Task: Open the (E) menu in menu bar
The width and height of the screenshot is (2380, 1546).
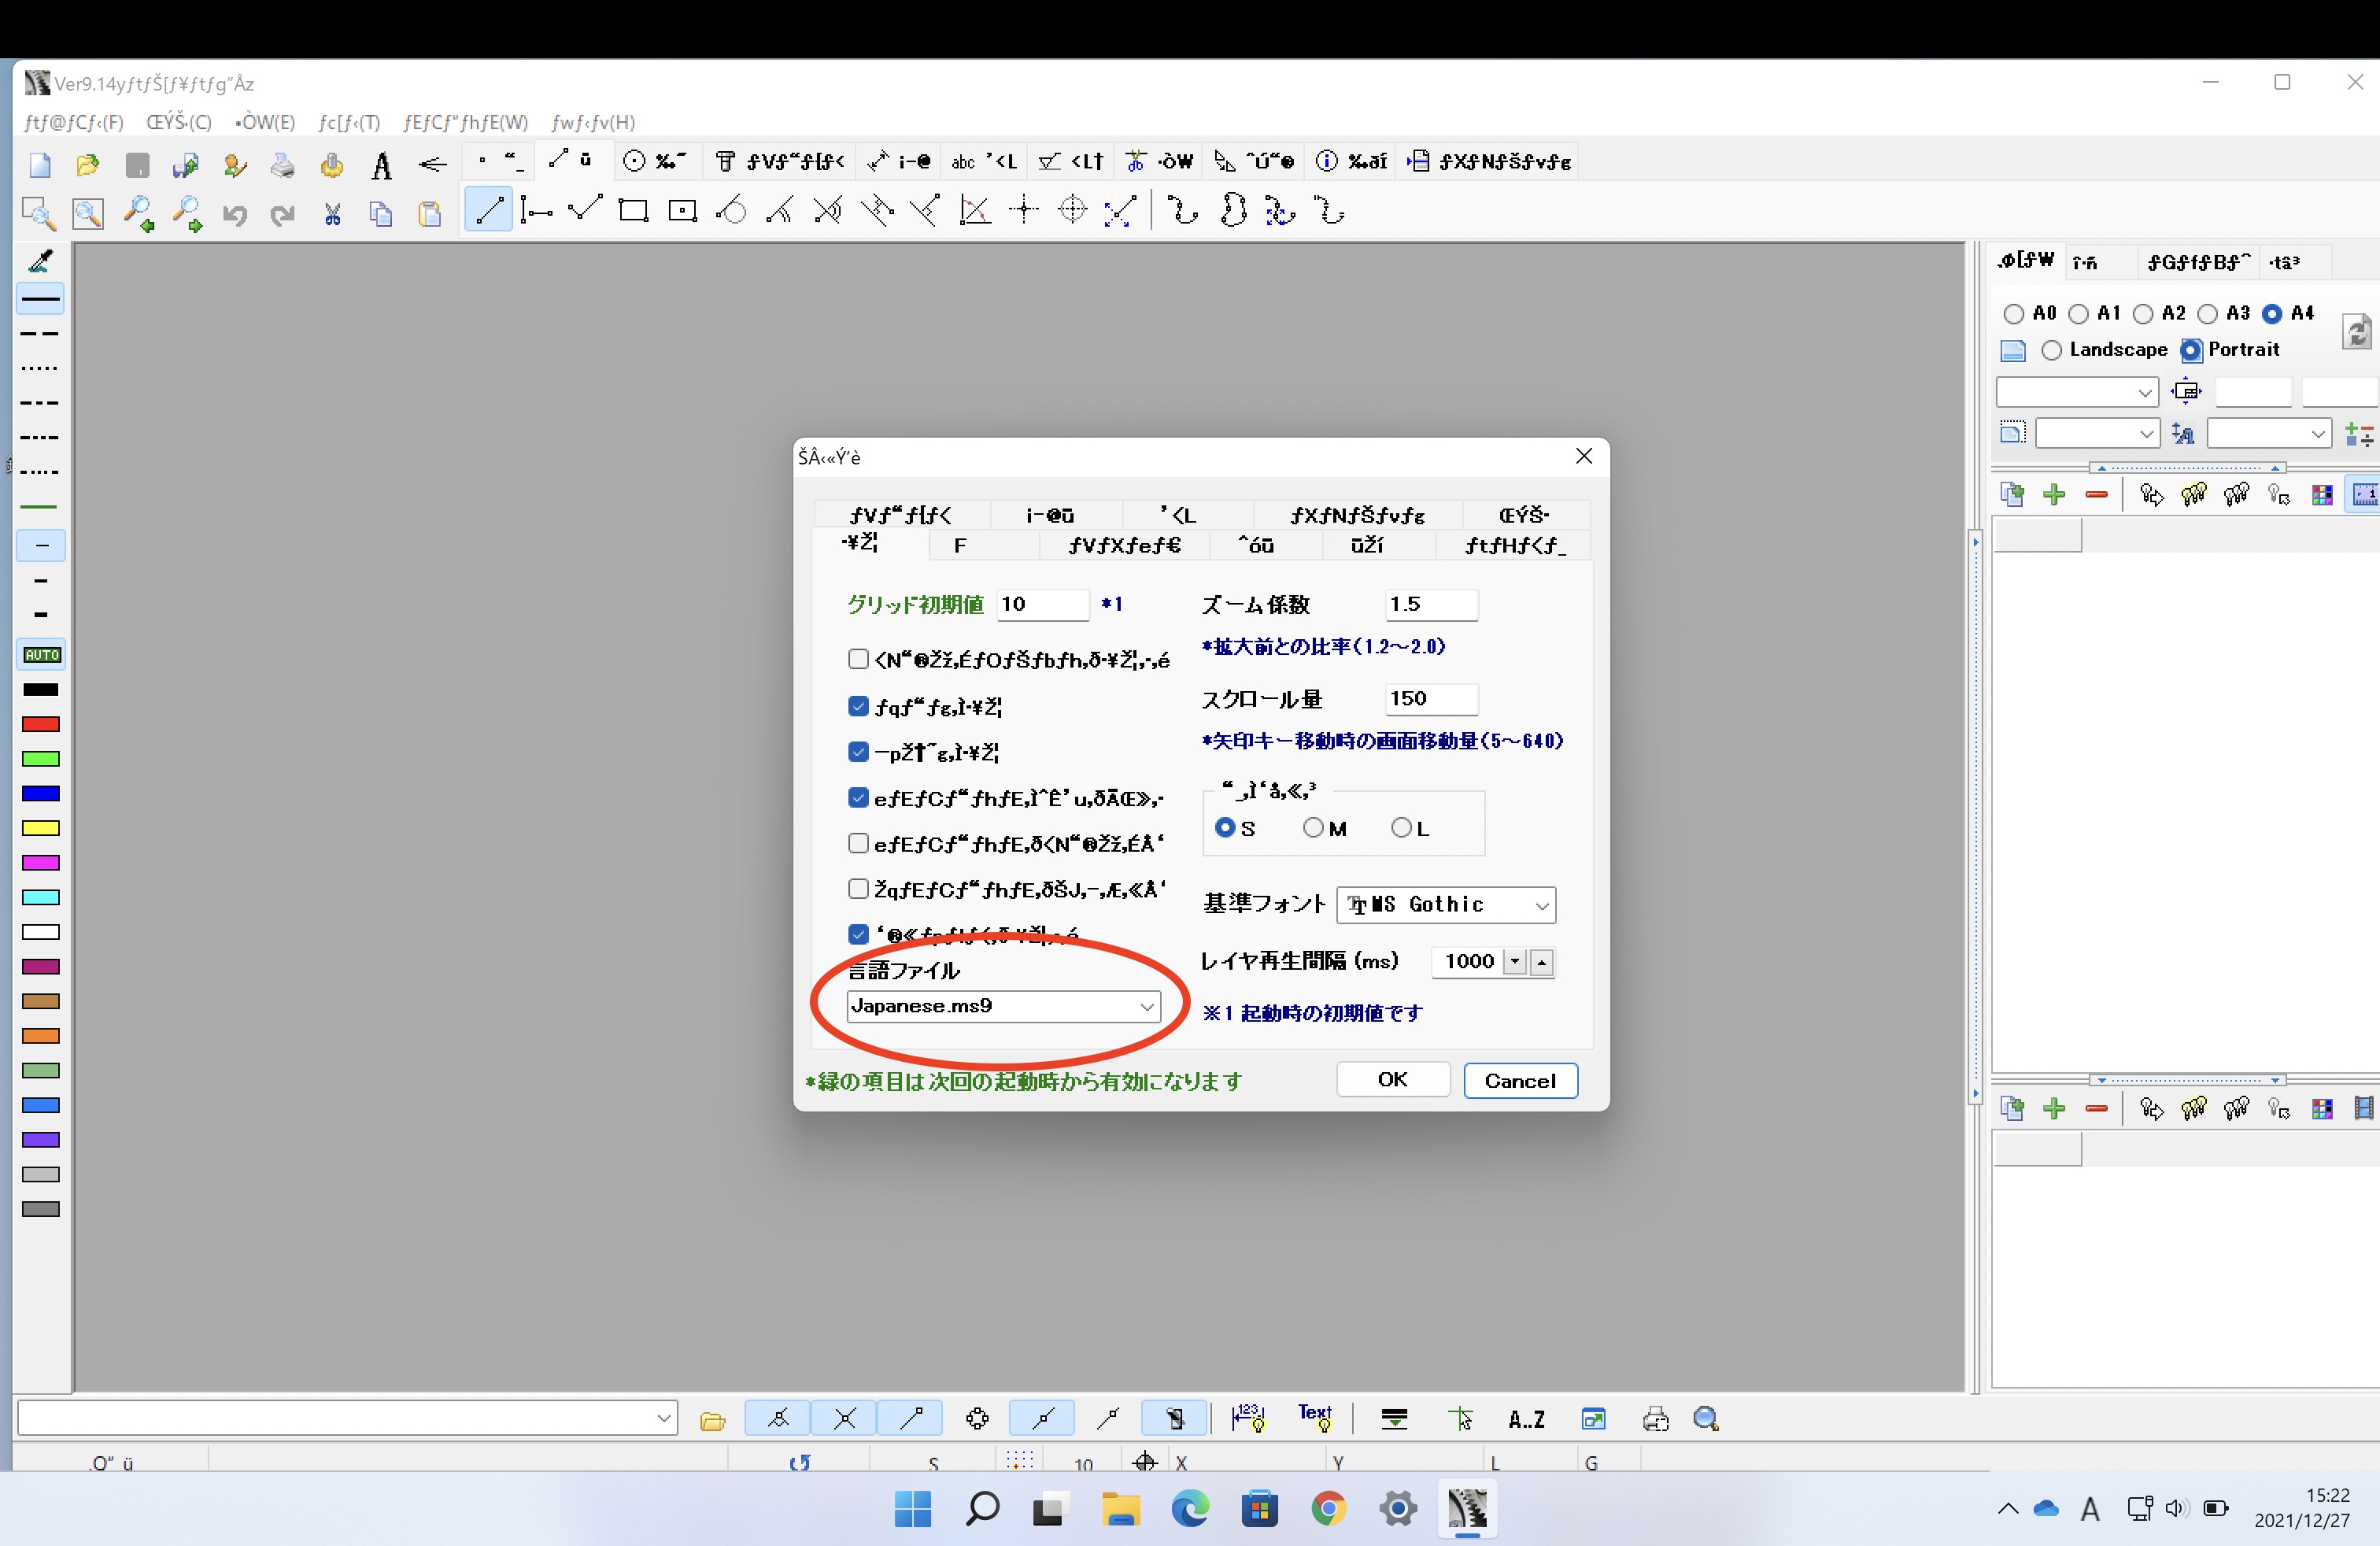Action: [x=265, y=122]
